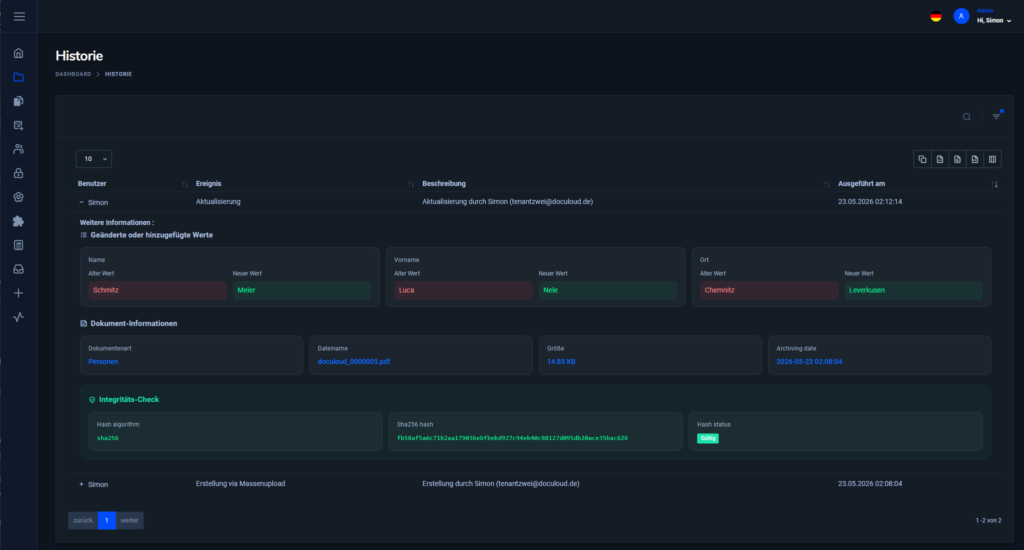Open the Personen document type link
The height and width of the screenshot is (550, 1024).
click(103, 361)
